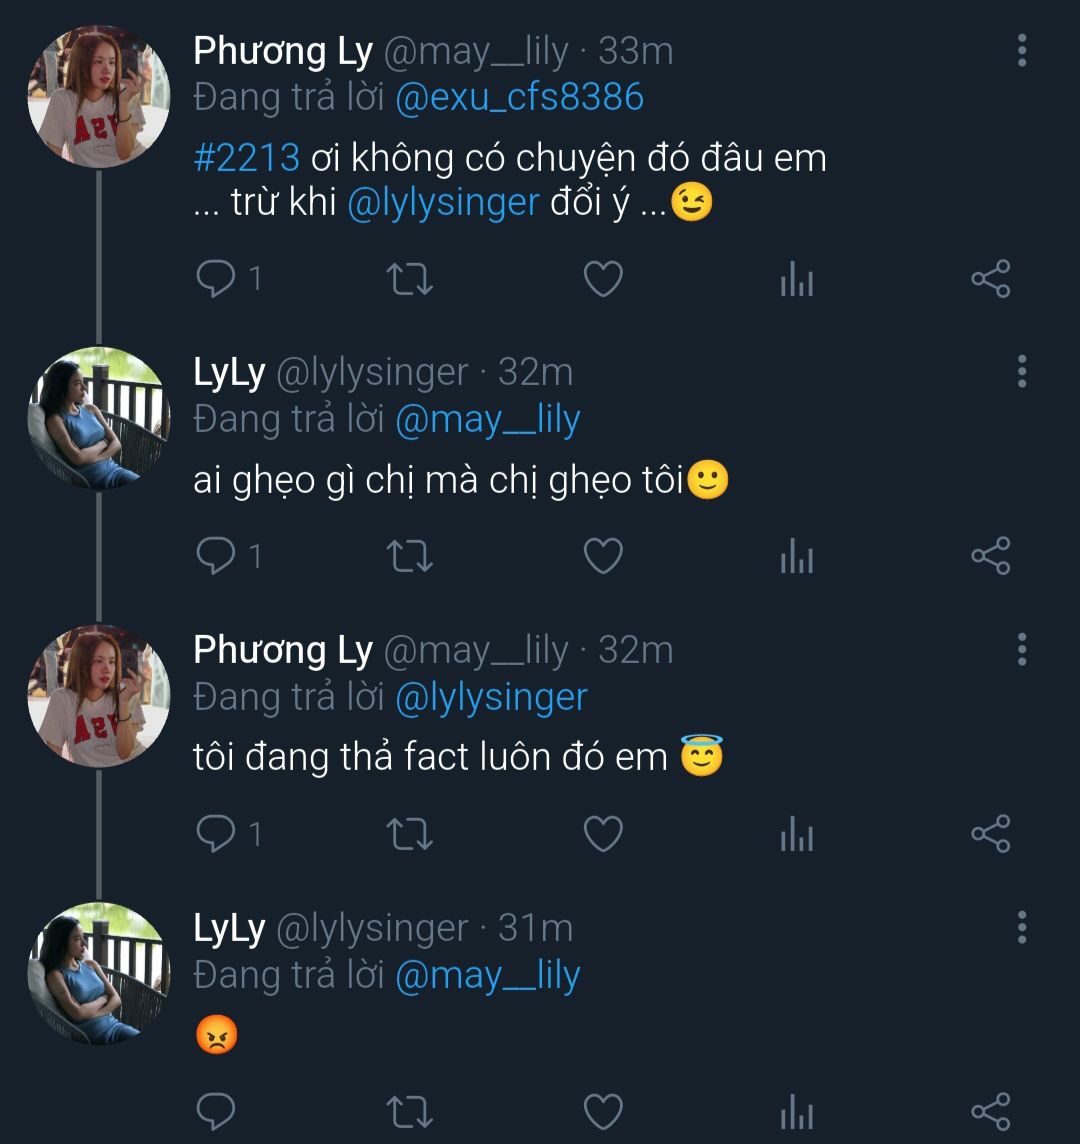Open more options for Phương Ly's 32m tweet
Screen dimensions: 1080x1144
pyautogui.click(x=1021, y=649)
